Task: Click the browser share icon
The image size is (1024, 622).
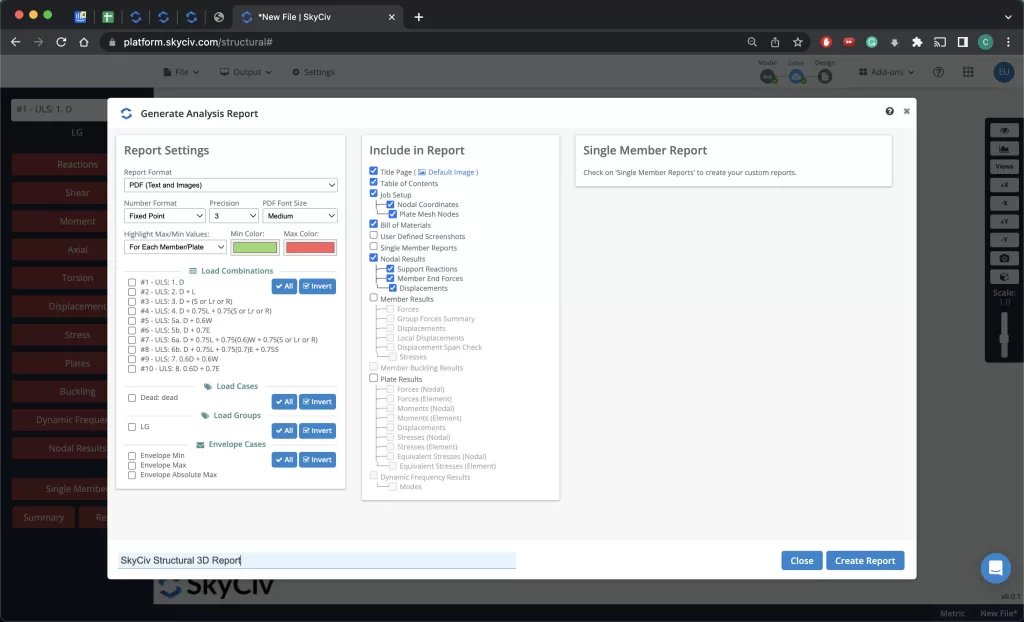Action: tap(775, 42)
